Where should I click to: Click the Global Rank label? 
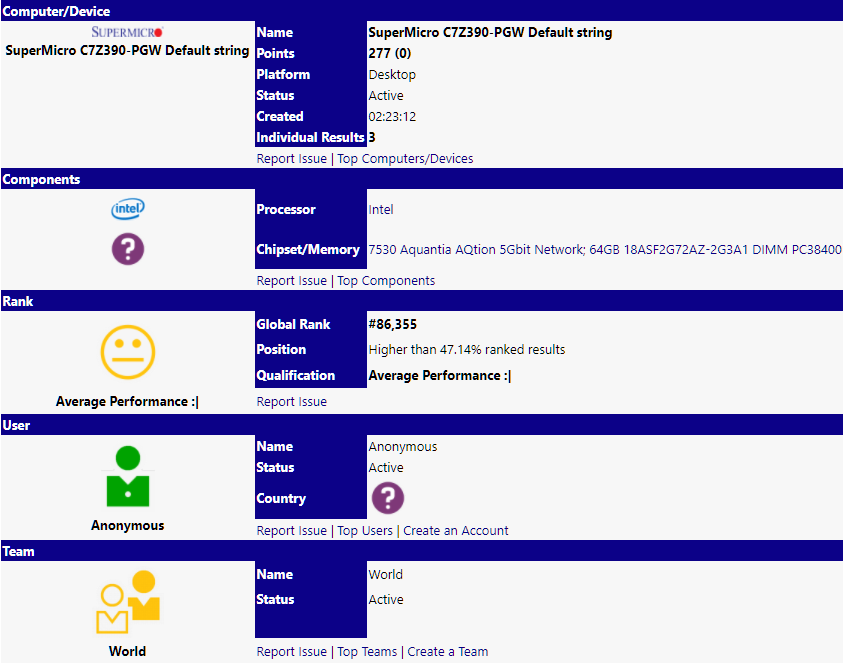click(x=294, y=324)
